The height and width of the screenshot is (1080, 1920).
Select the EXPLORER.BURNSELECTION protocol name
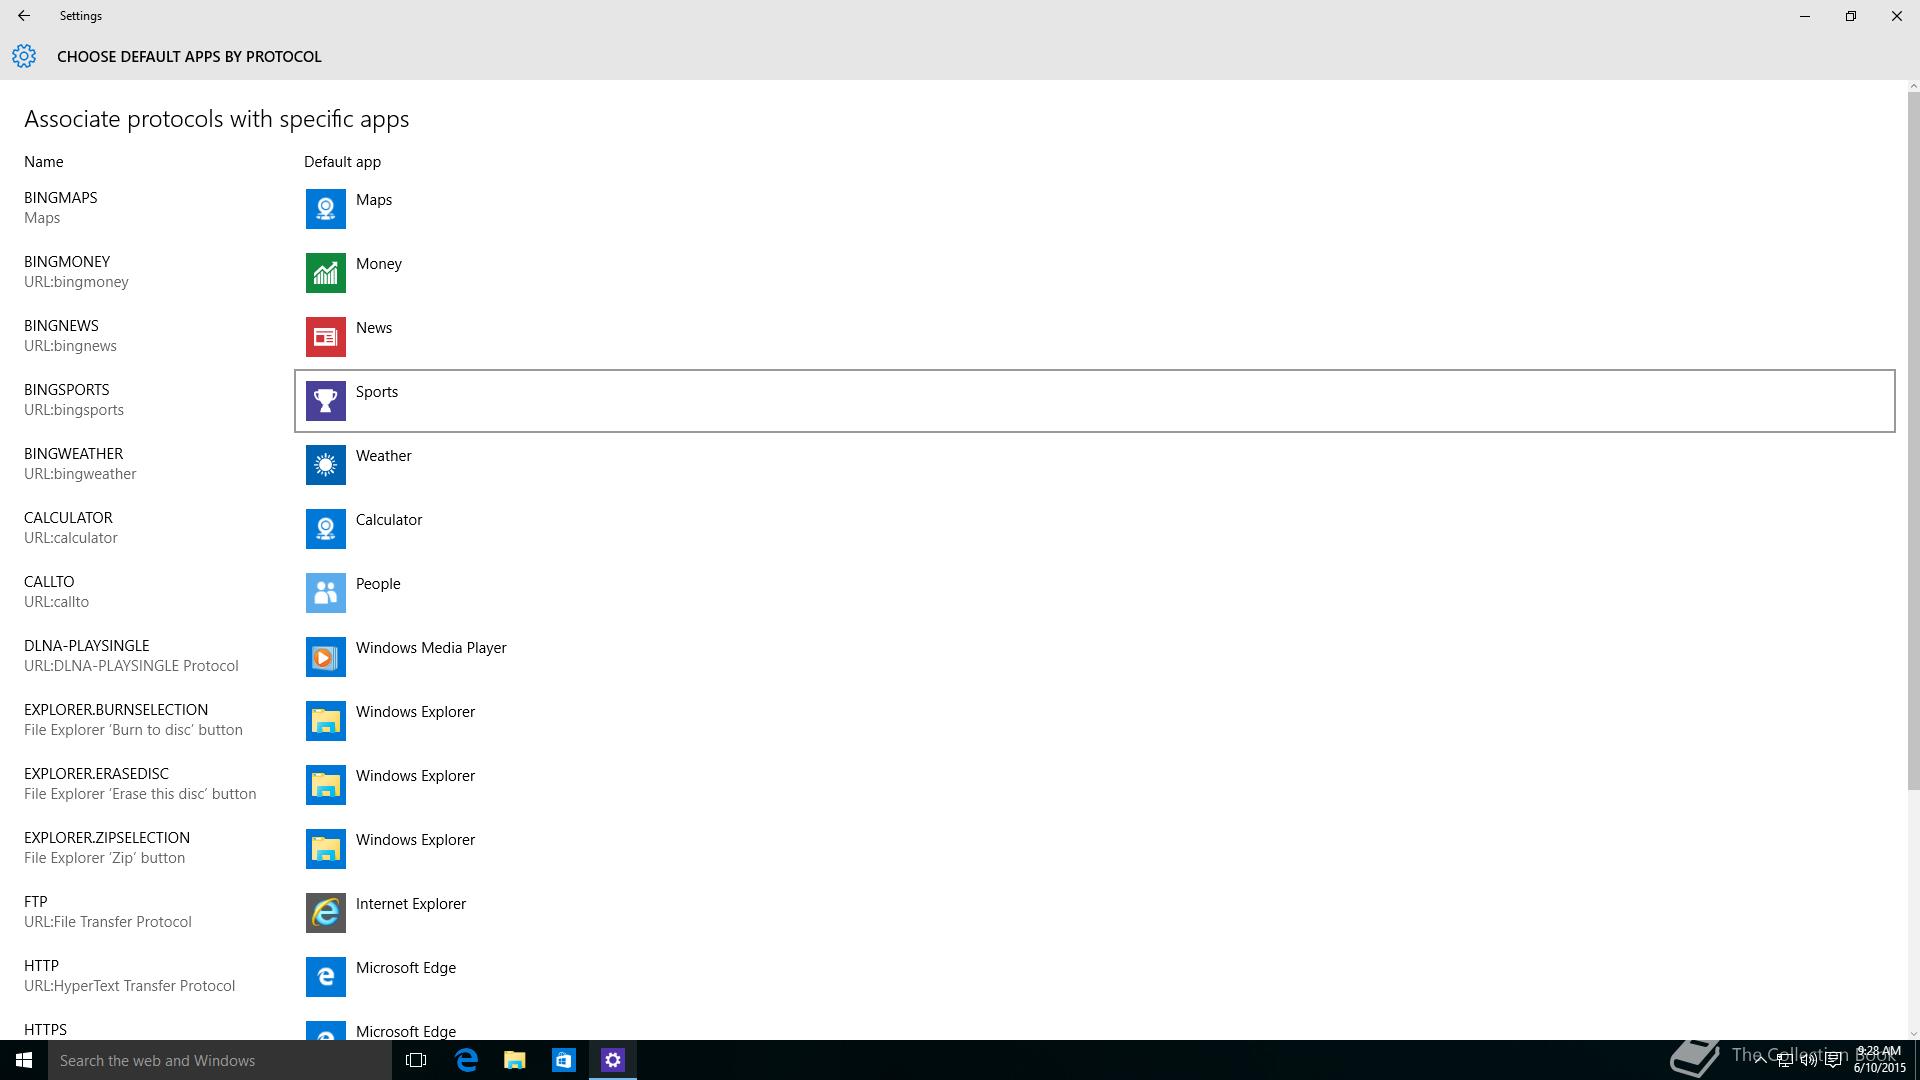[116, 710]
